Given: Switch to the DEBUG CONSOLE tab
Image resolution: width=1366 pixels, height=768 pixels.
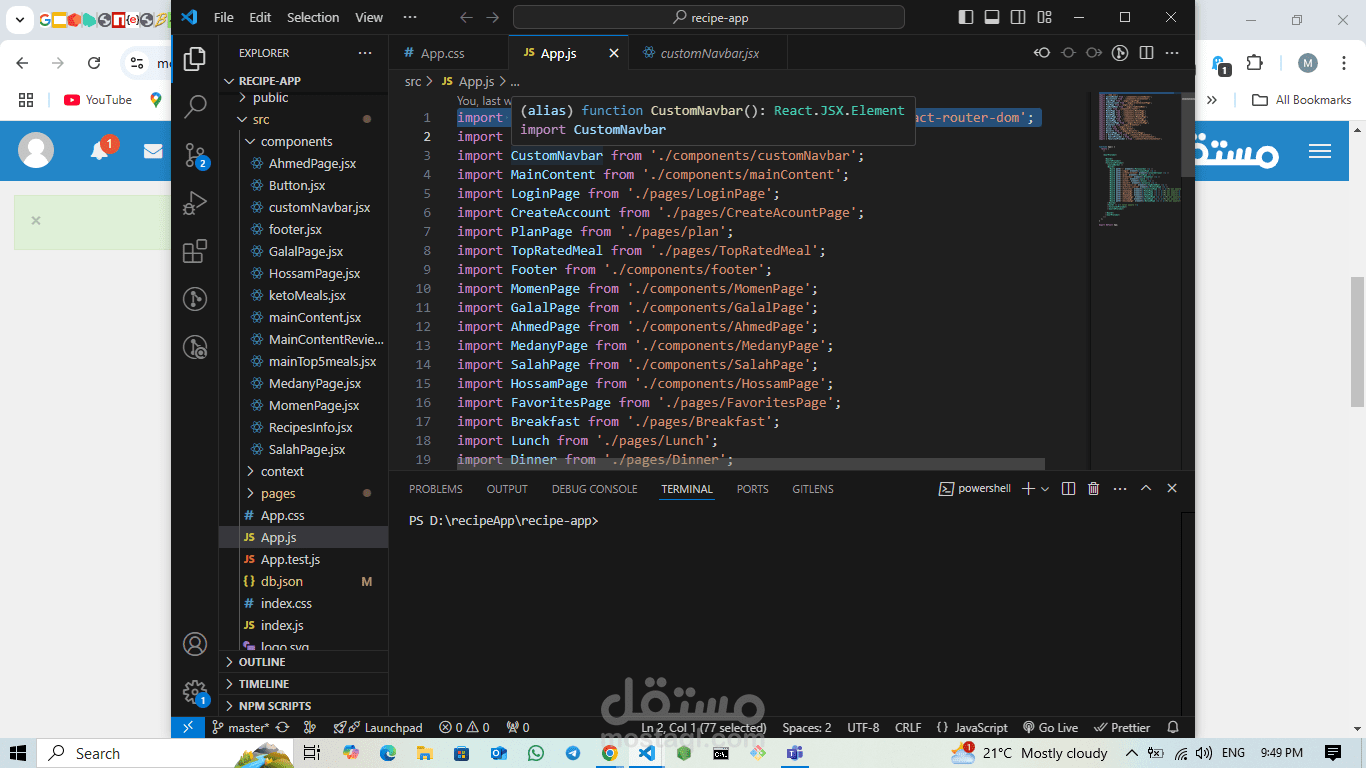Looking at the screenshot, I should tap(594, 489).
